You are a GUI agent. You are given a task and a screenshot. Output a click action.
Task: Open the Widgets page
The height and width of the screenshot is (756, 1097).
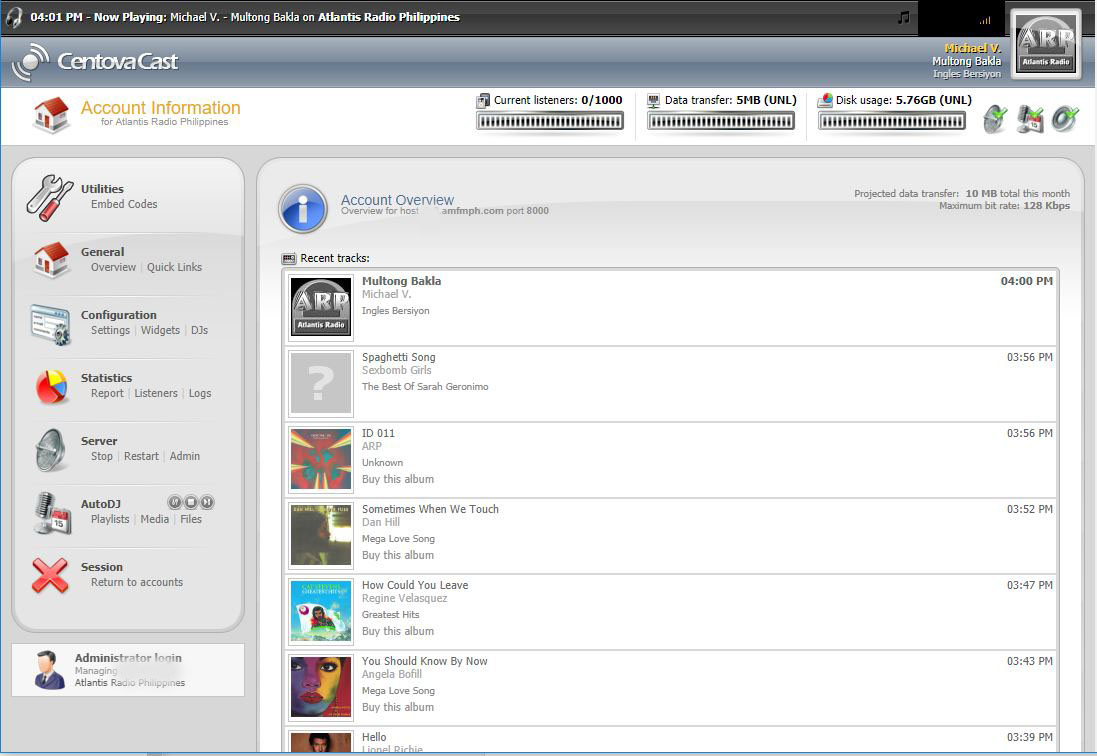[160, 330]
